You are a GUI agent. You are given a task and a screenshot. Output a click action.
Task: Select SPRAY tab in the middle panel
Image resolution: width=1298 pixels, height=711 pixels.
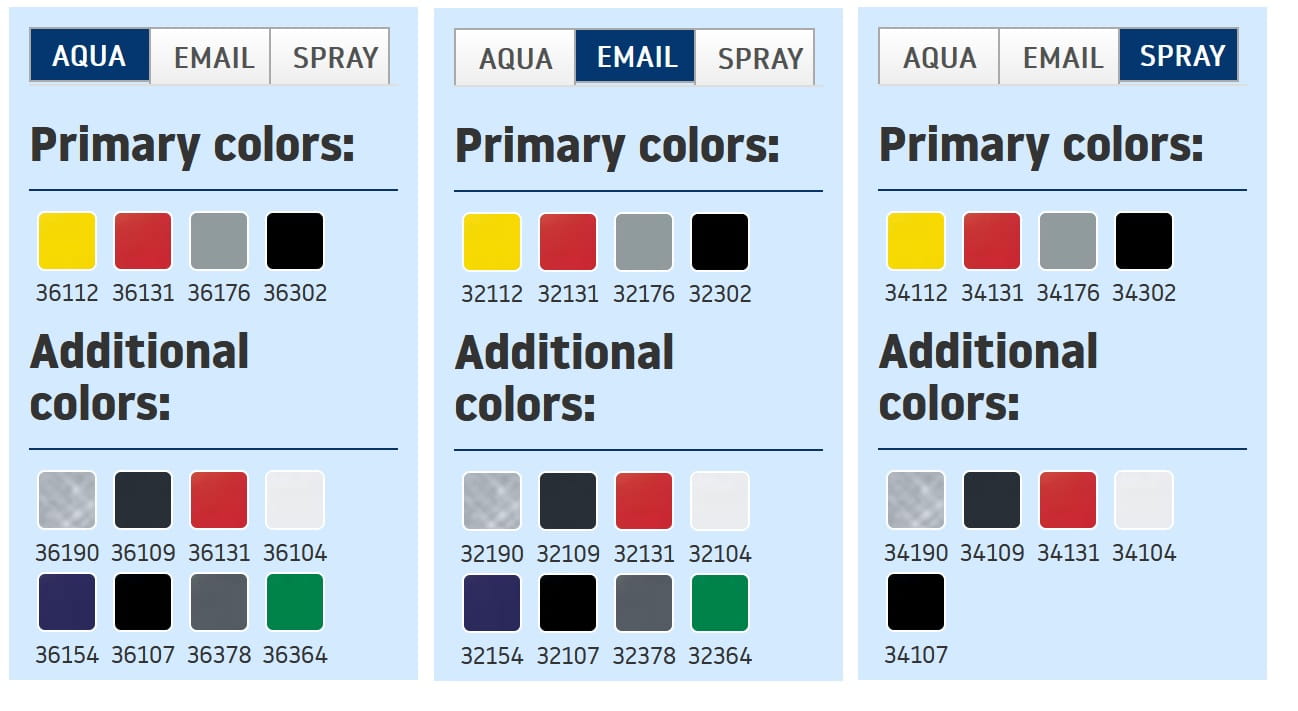tap(759, 58)
